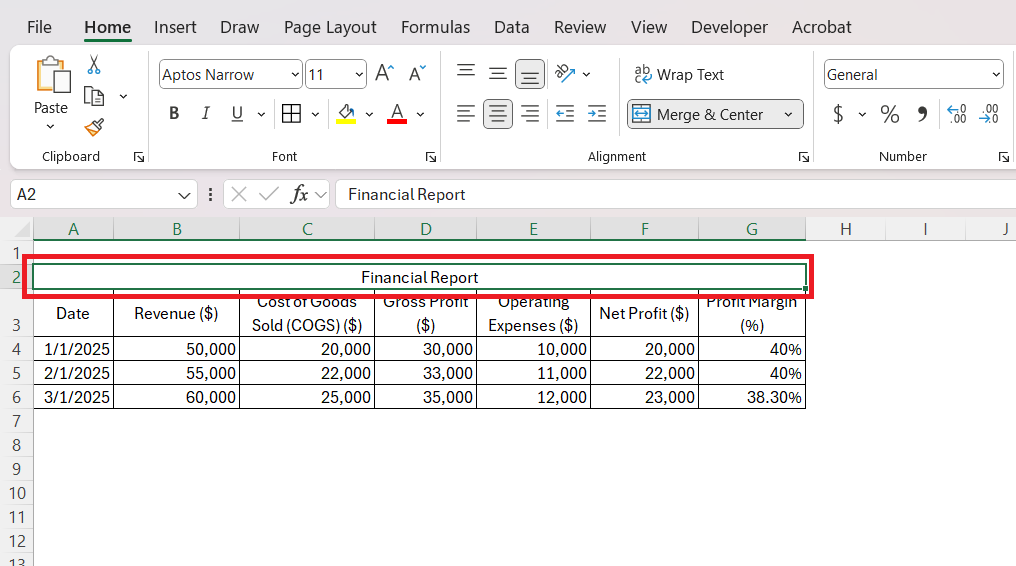Click the Middle Align icon
Viewport: 1016px width, 566px height.
tap(498, 74)
